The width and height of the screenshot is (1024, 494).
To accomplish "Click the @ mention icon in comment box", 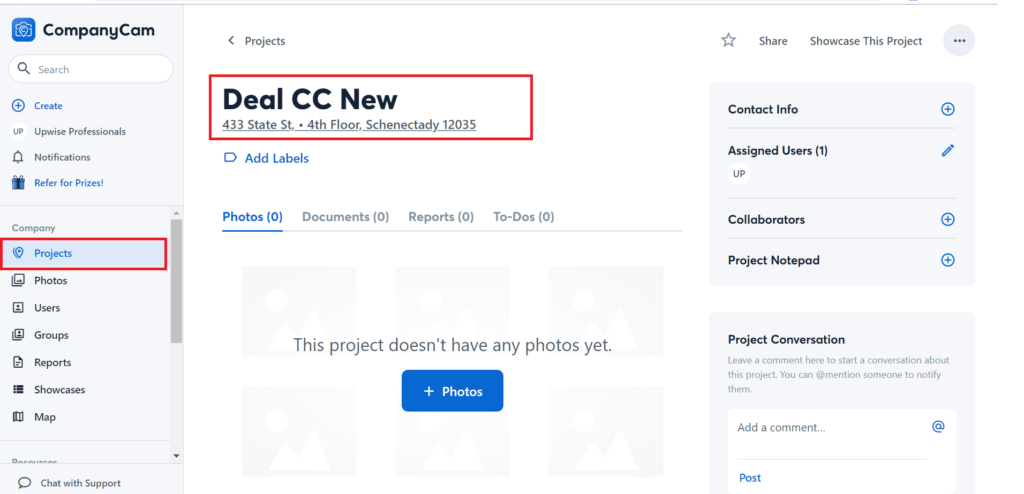I will click(938, 427).
